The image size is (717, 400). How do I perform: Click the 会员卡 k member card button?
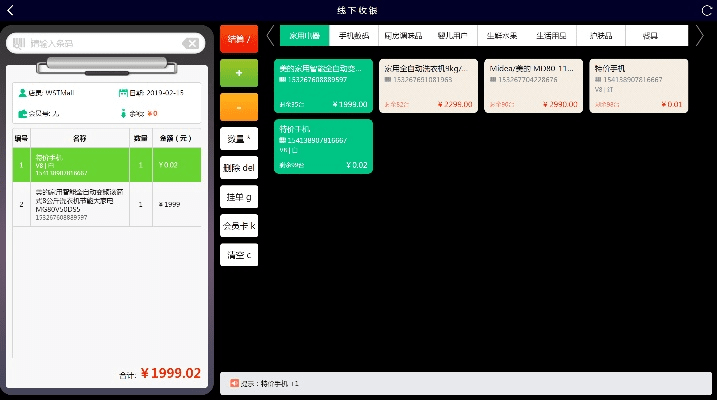(x=239, y=226)
